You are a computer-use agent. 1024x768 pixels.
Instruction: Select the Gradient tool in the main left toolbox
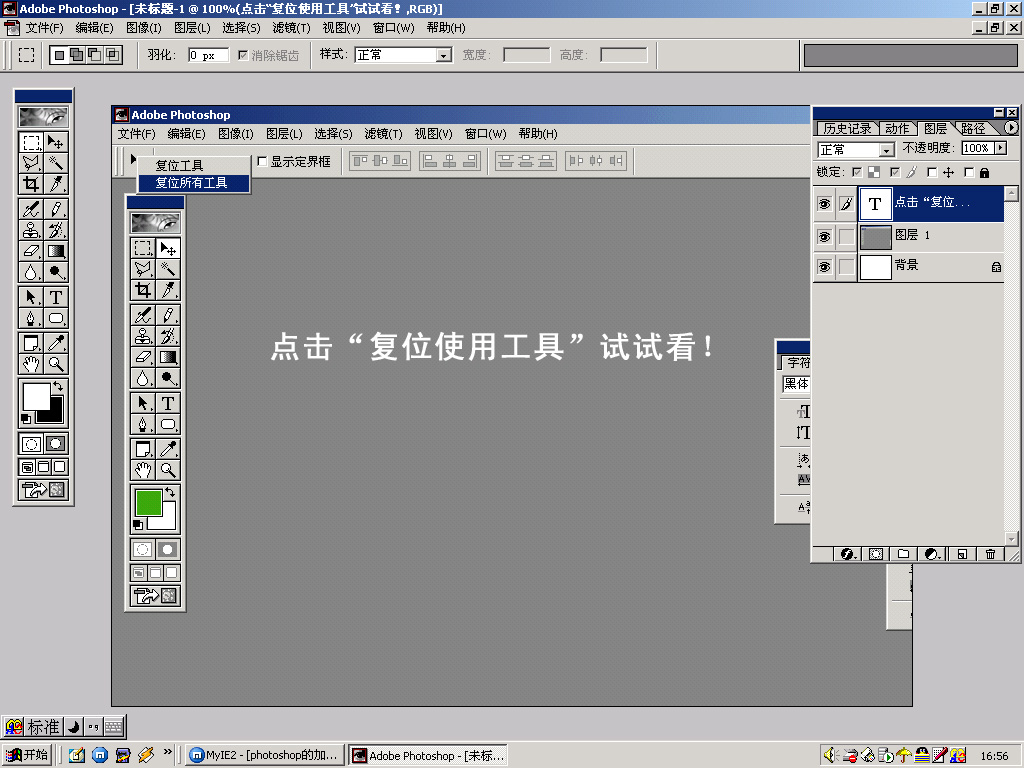pyautogui.click(x=56, y=251)
